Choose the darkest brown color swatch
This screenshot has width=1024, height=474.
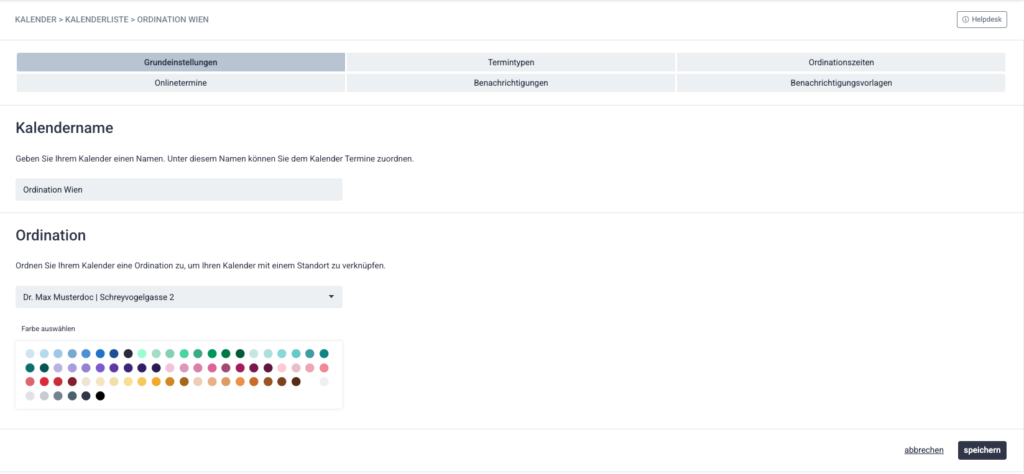tap(296, 382)
